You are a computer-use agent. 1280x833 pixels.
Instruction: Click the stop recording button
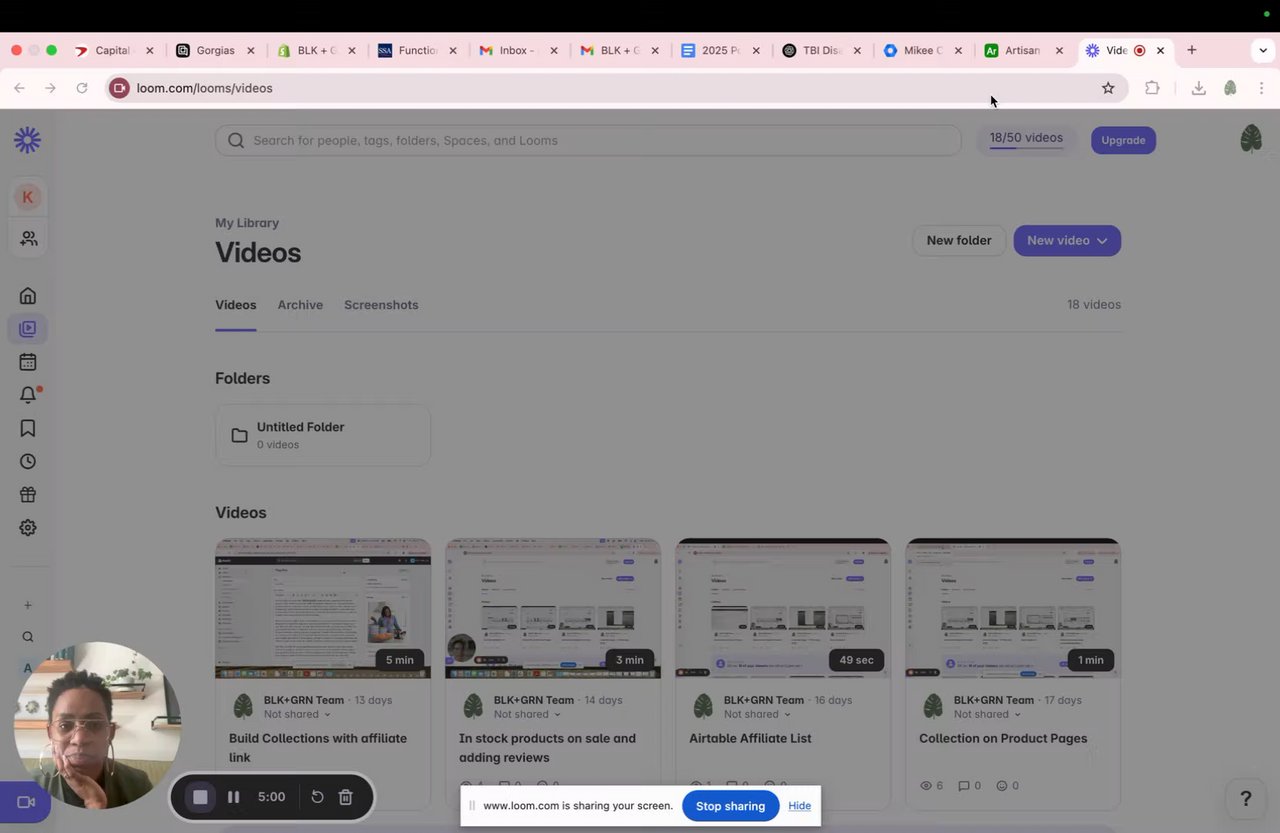(x=200, y=797)
